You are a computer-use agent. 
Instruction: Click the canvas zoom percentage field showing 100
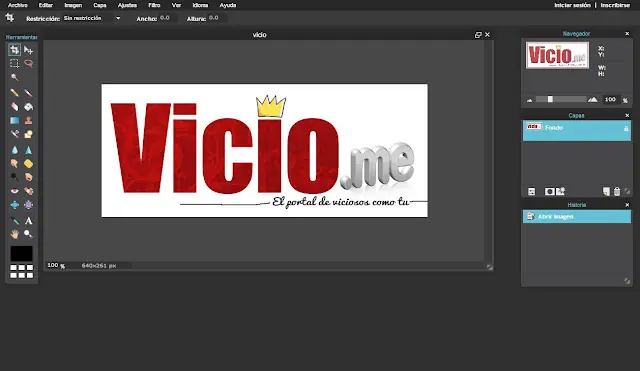click(x=53, y=265)
